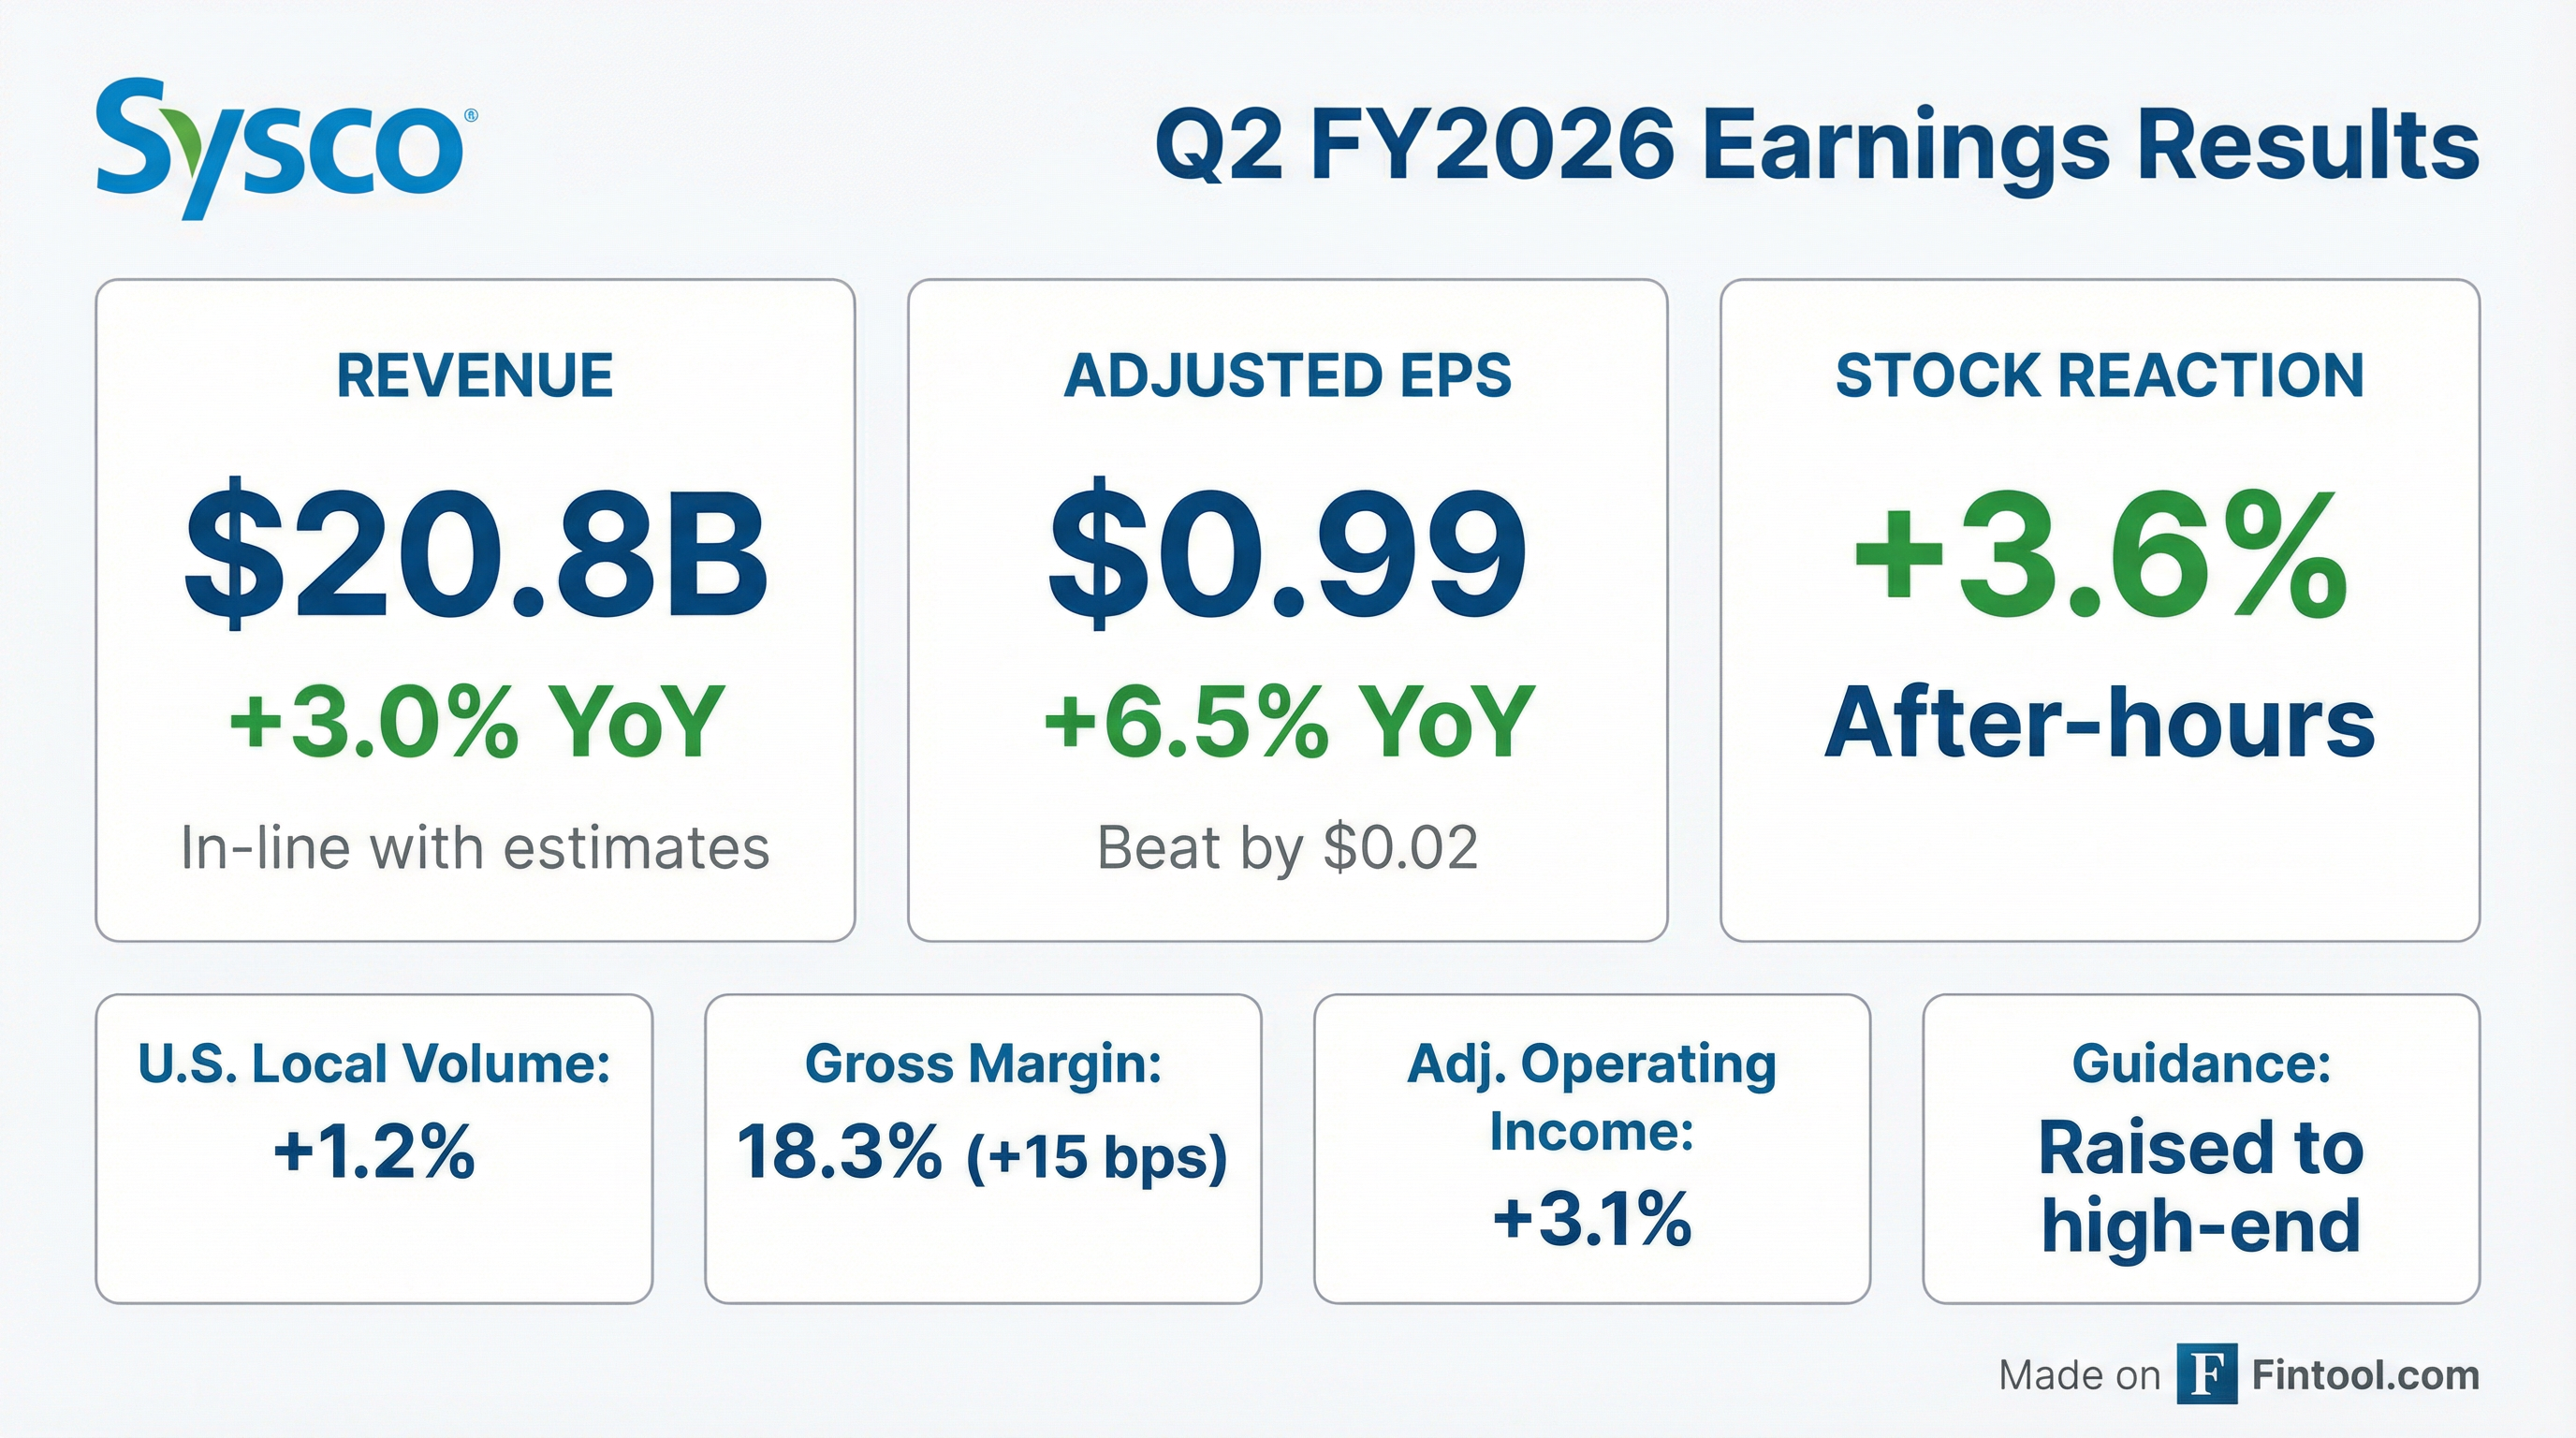Click the Beat by $0.02 text
Viewport: 2576px width, 1438px height.
coord(1287,848)
